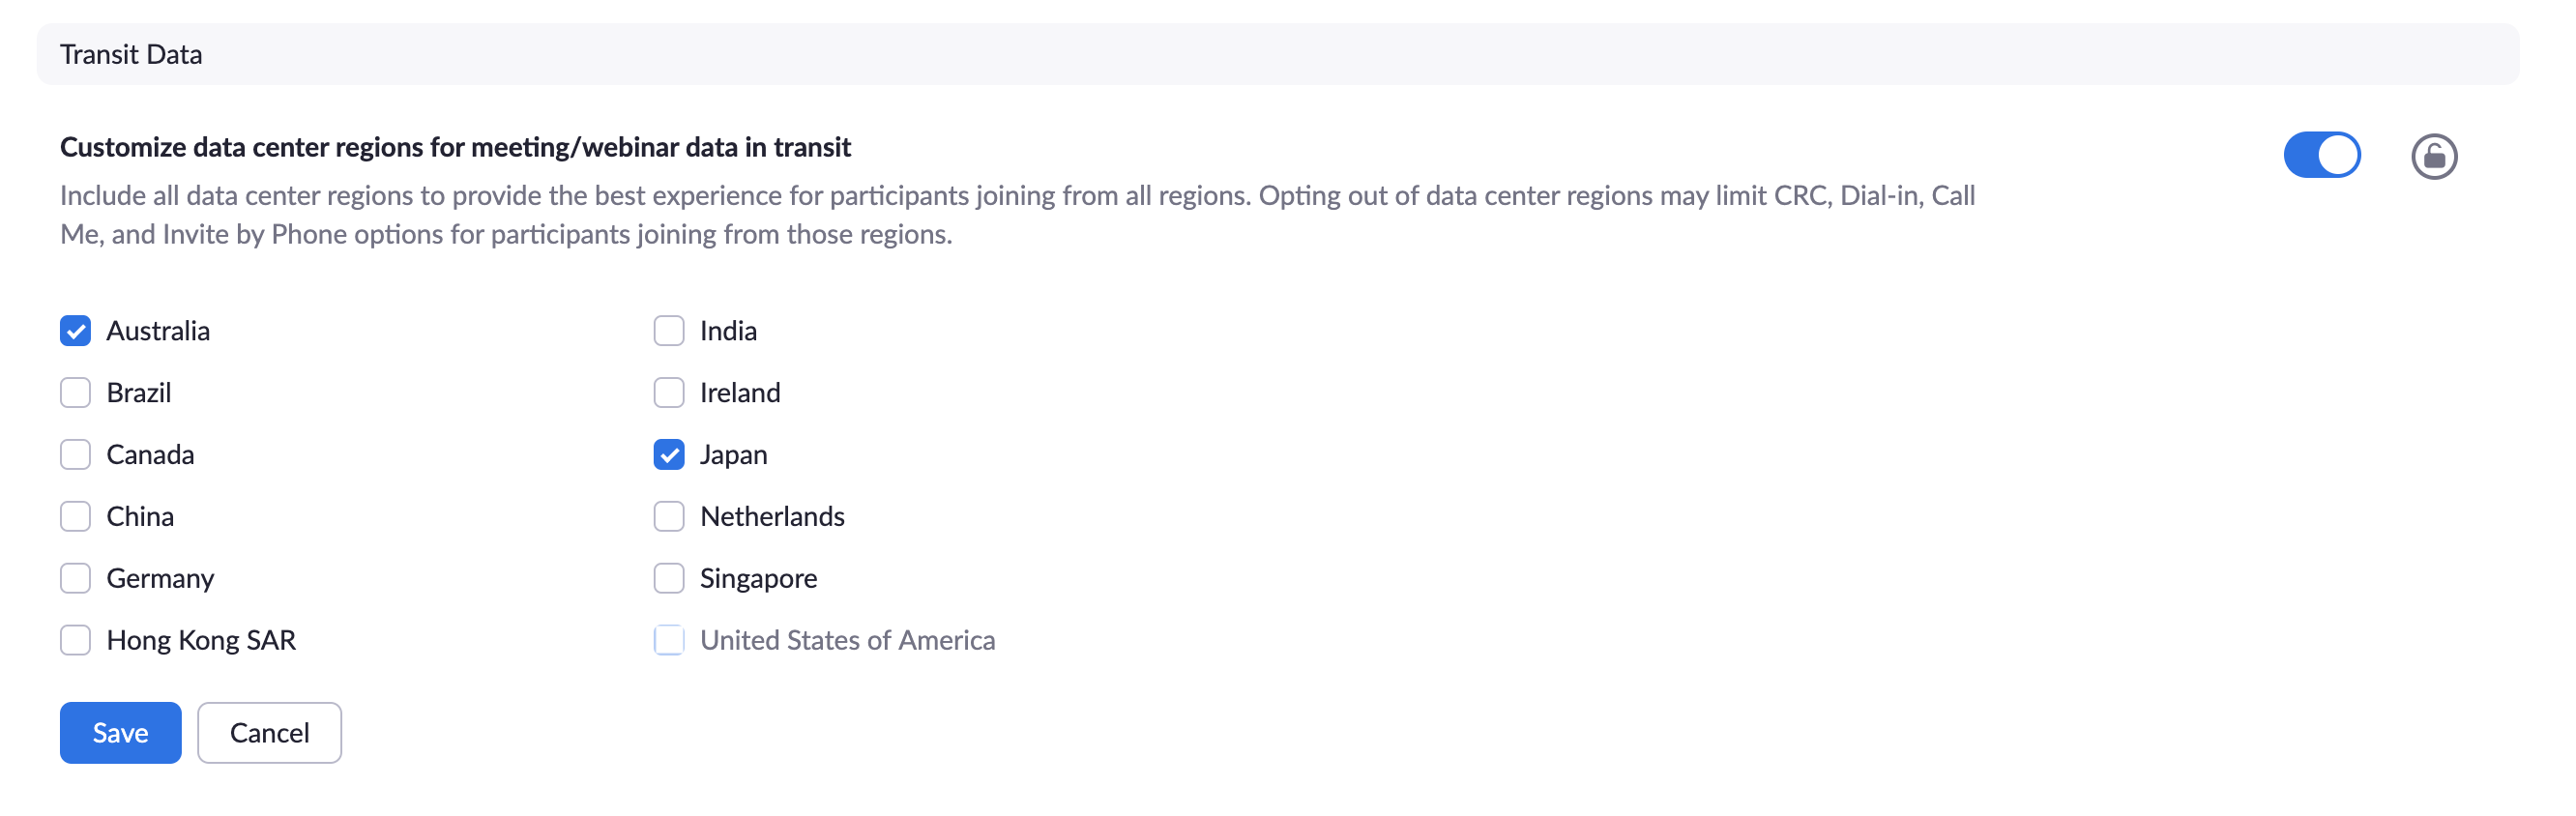The width and height of the screenshot is (2576, 816).
Task: Uncheck the Japan checkbox
Action: tap(669, 455)
